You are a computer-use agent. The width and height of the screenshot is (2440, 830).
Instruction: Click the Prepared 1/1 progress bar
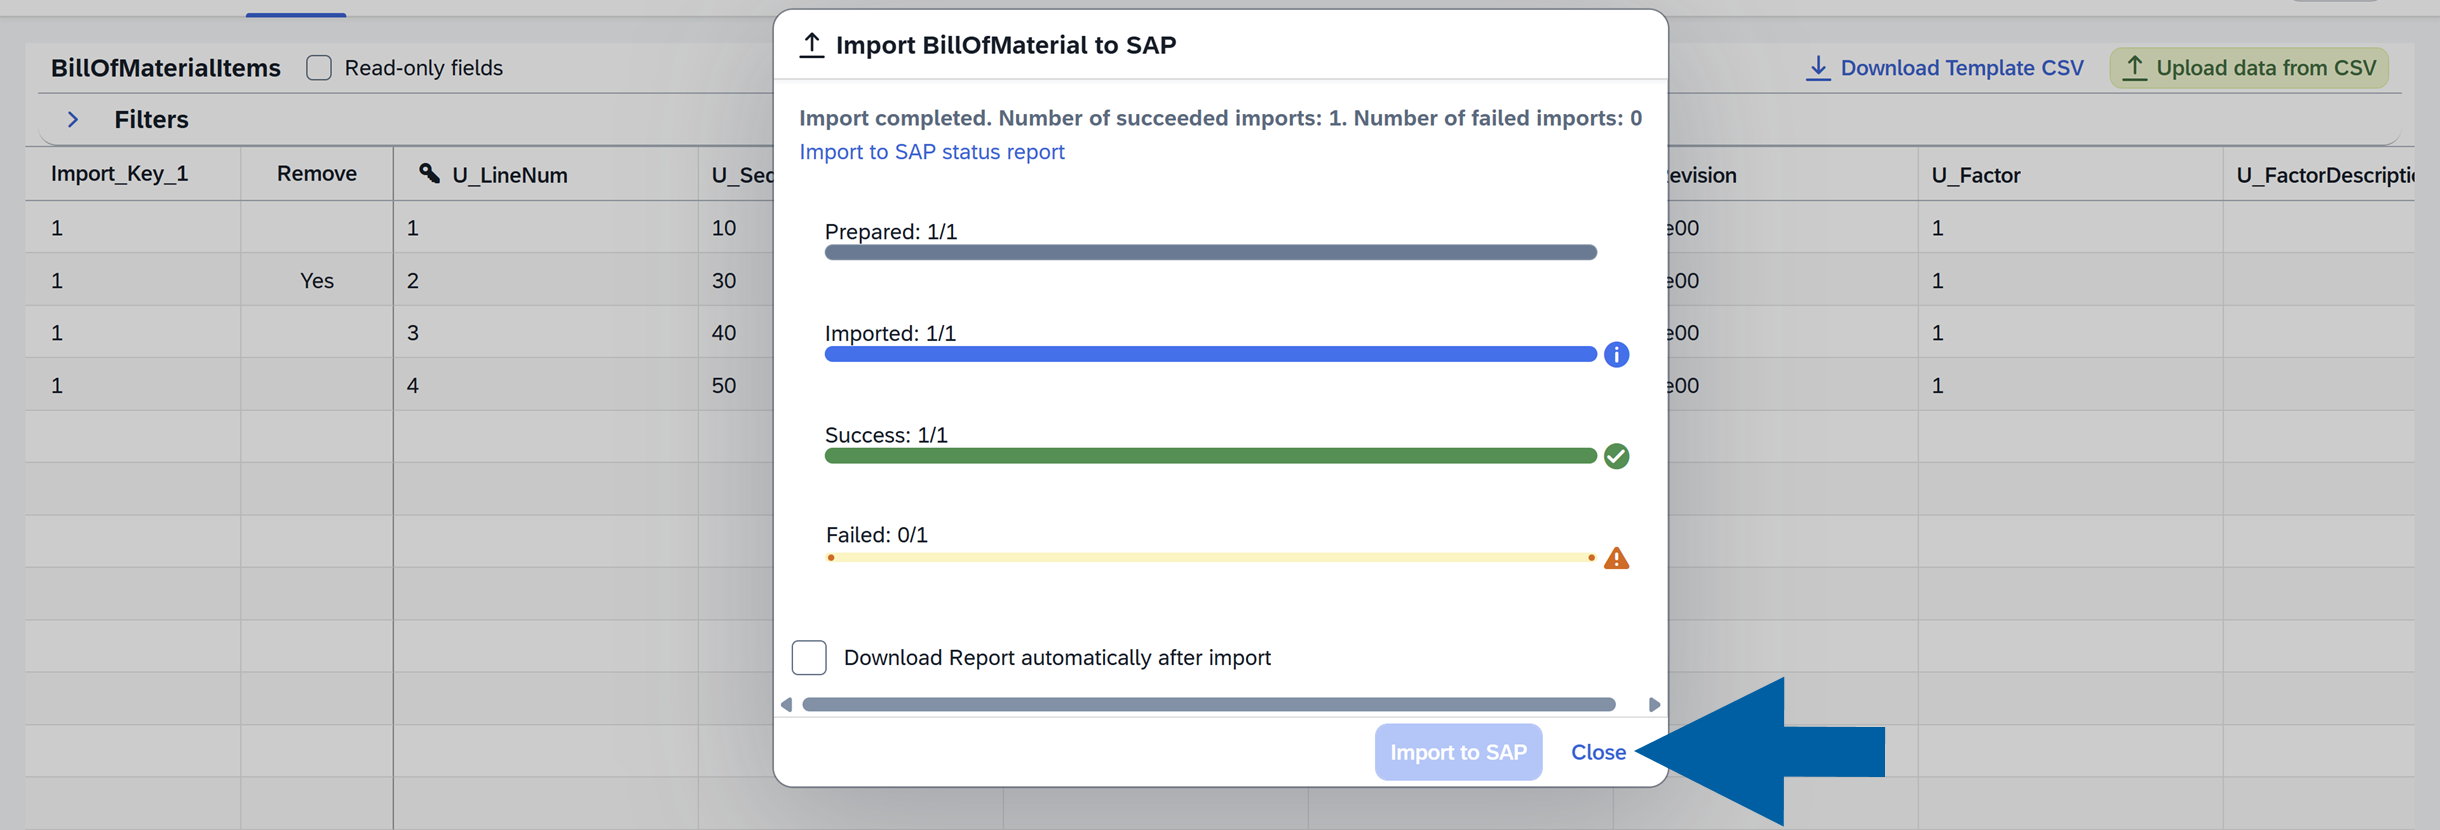[1210, 253]
